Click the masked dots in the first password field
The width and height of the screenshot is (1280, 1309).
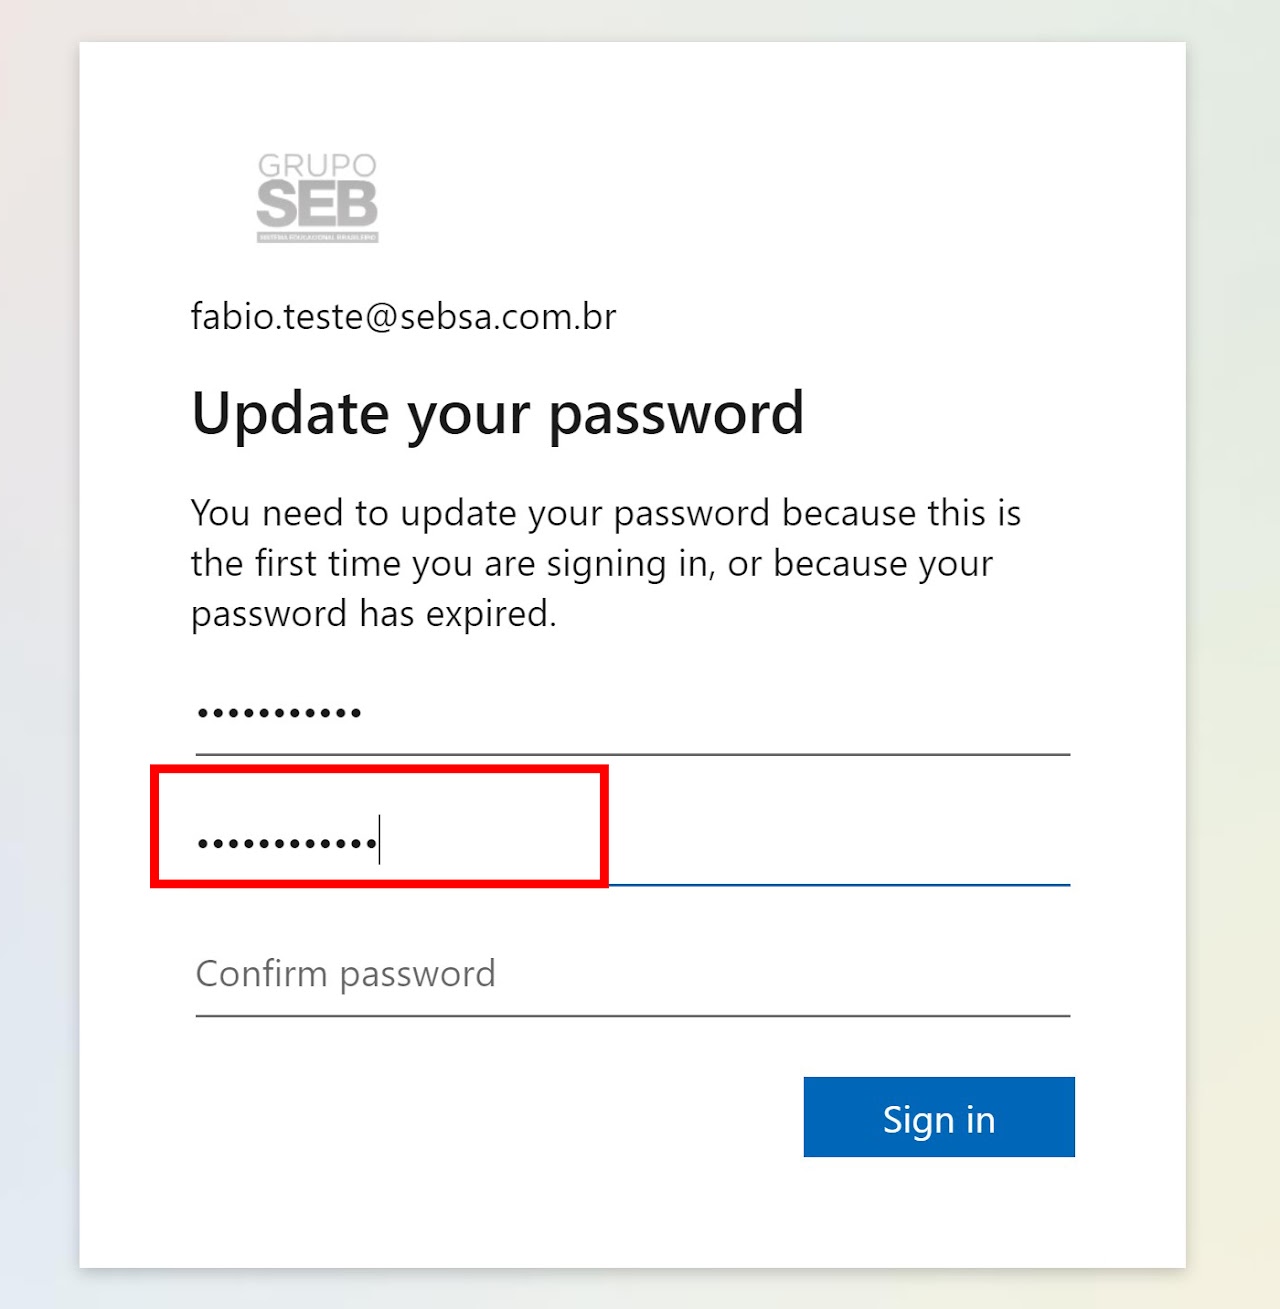[279, 714]
